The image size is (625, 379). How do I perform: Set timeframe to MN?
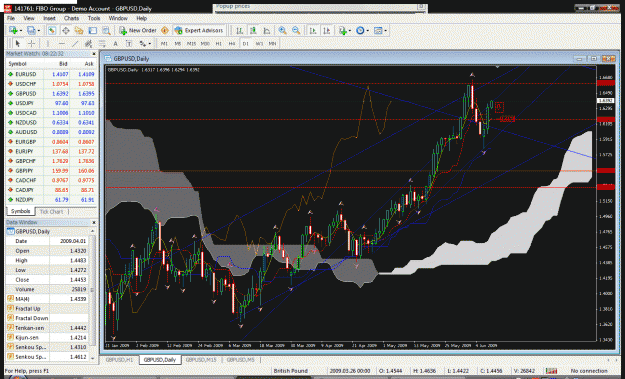click(273, 43)
